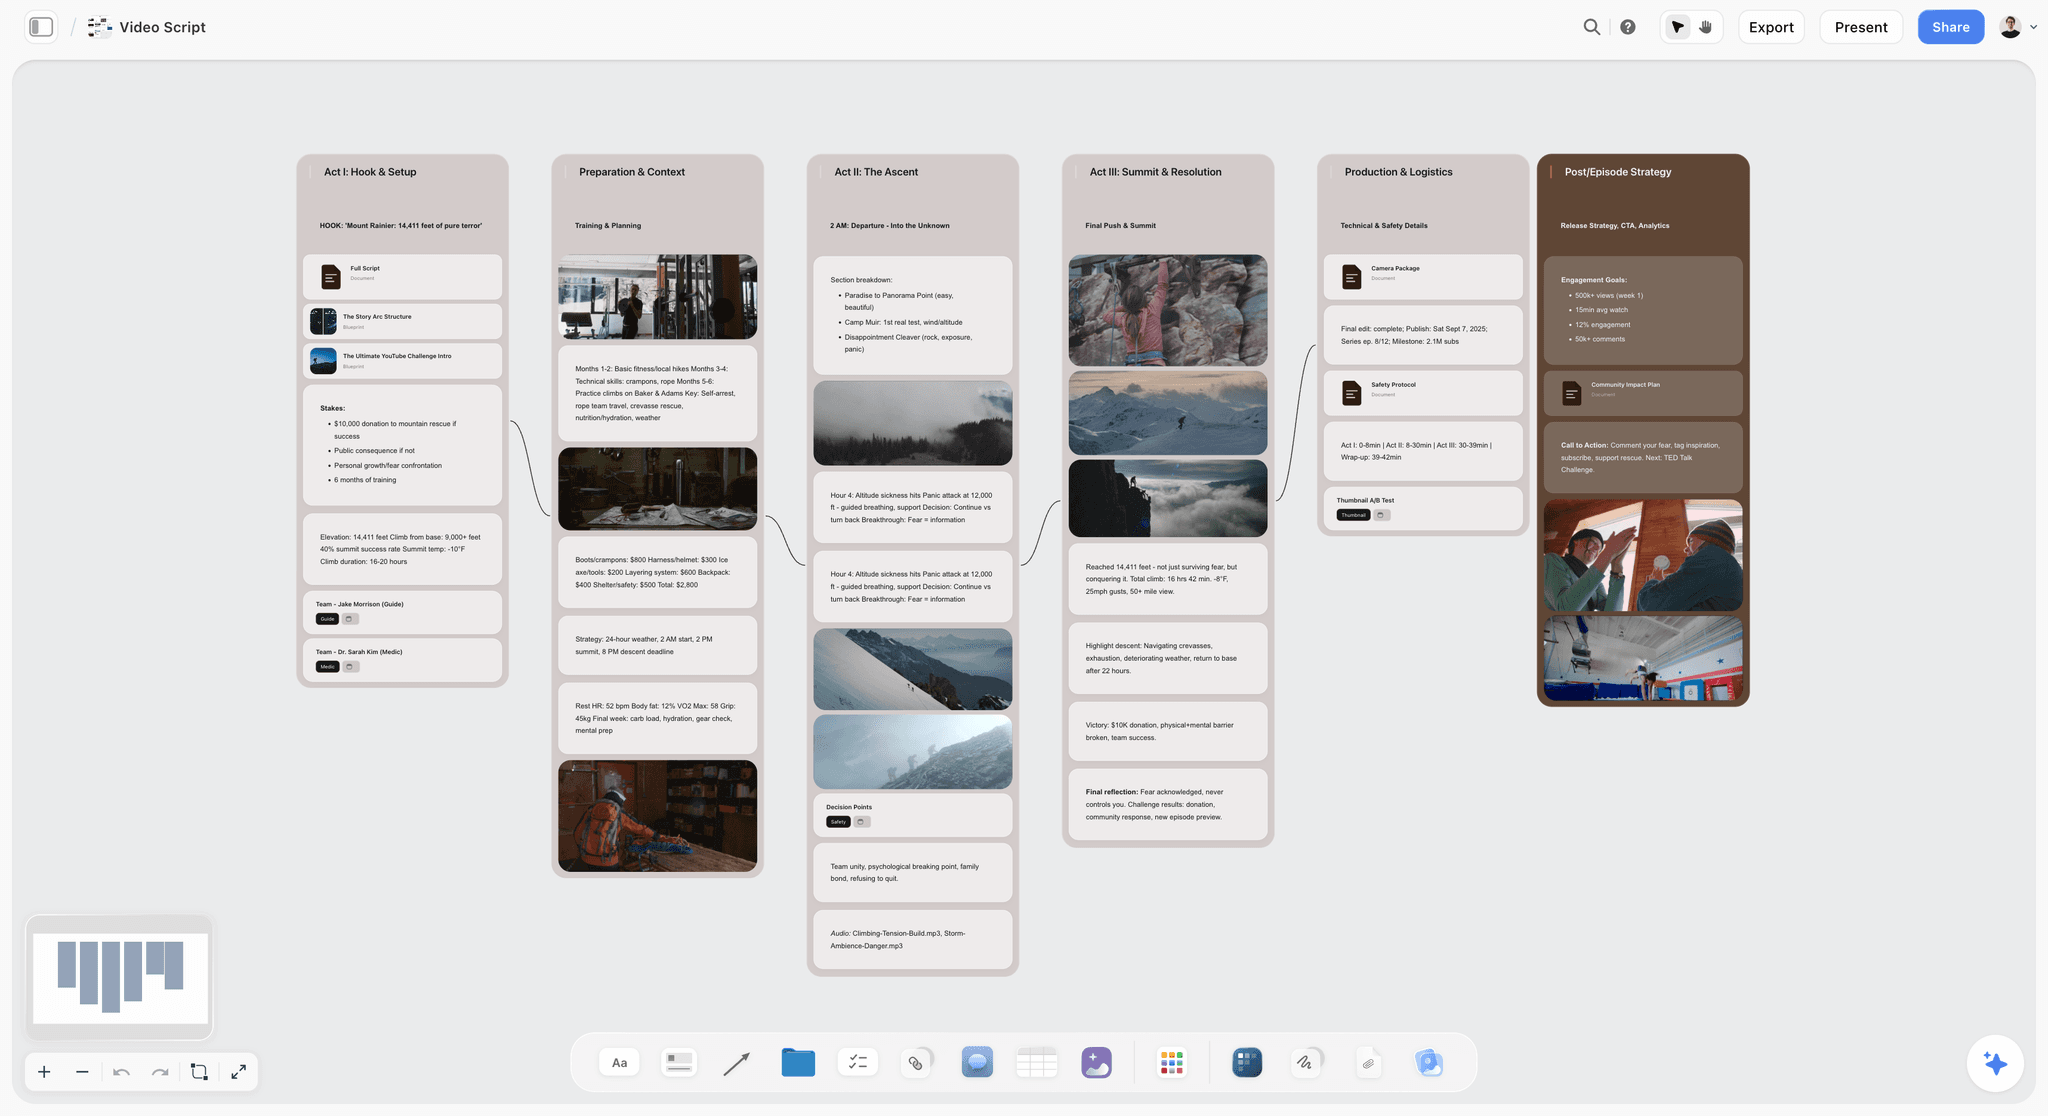Open the colorful apps grid
This screenshot has width=2048, height=1116.
pyautogui.click(x=1171, y=1062)
